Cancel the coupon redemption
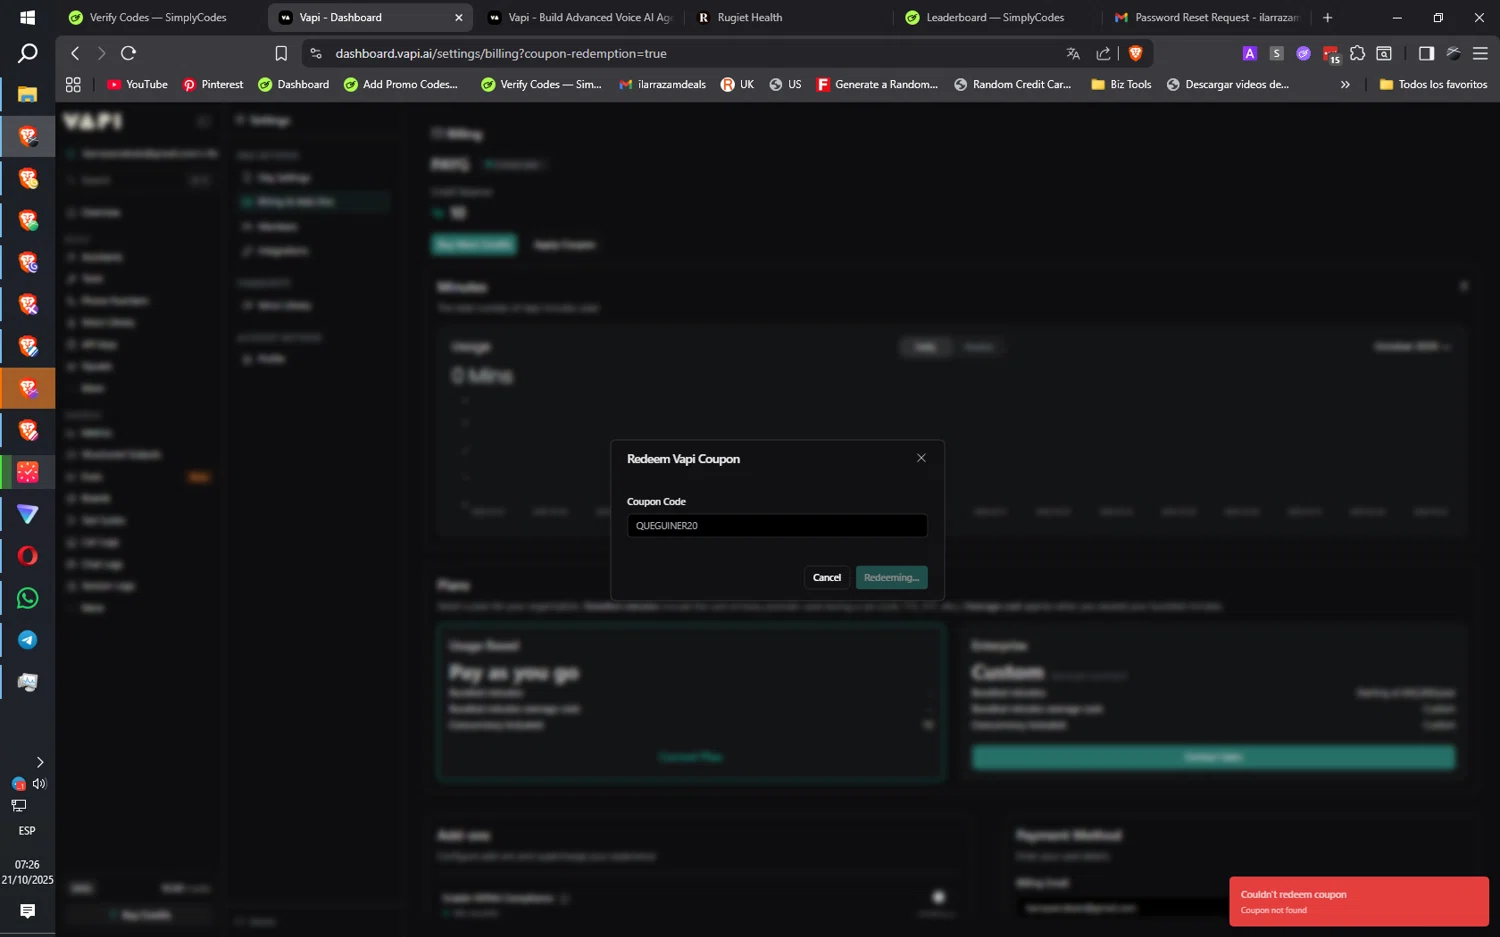This screenshot has width=1500, height=937. 827,578
